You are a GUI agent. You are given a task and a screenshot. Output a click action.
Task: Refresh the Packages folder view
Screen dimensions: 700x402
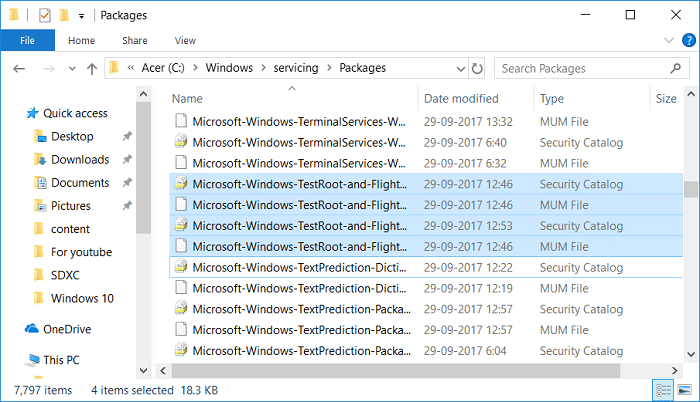(477, 69)
